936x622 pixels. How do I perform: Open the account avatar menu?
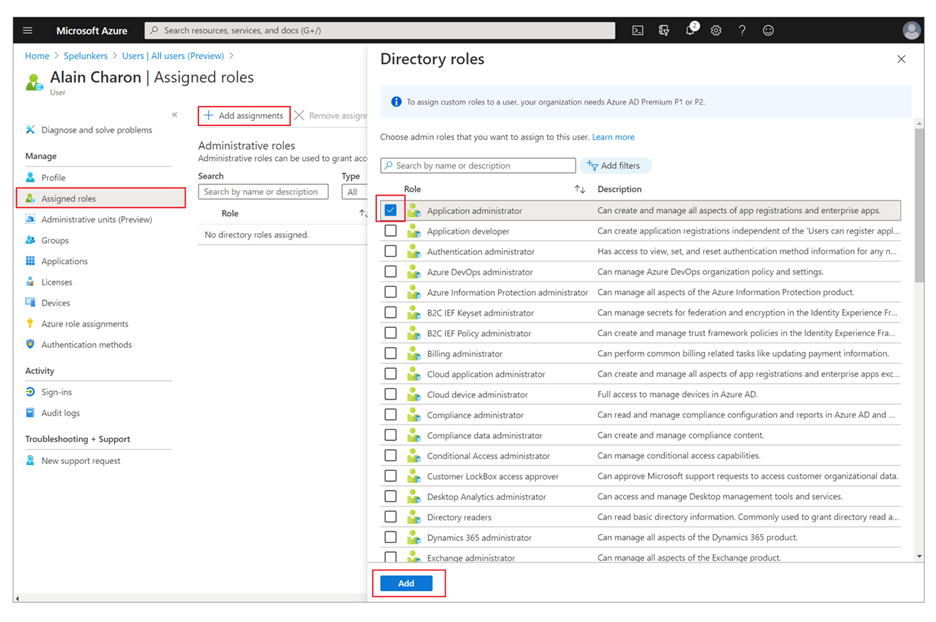pos(911,30)
